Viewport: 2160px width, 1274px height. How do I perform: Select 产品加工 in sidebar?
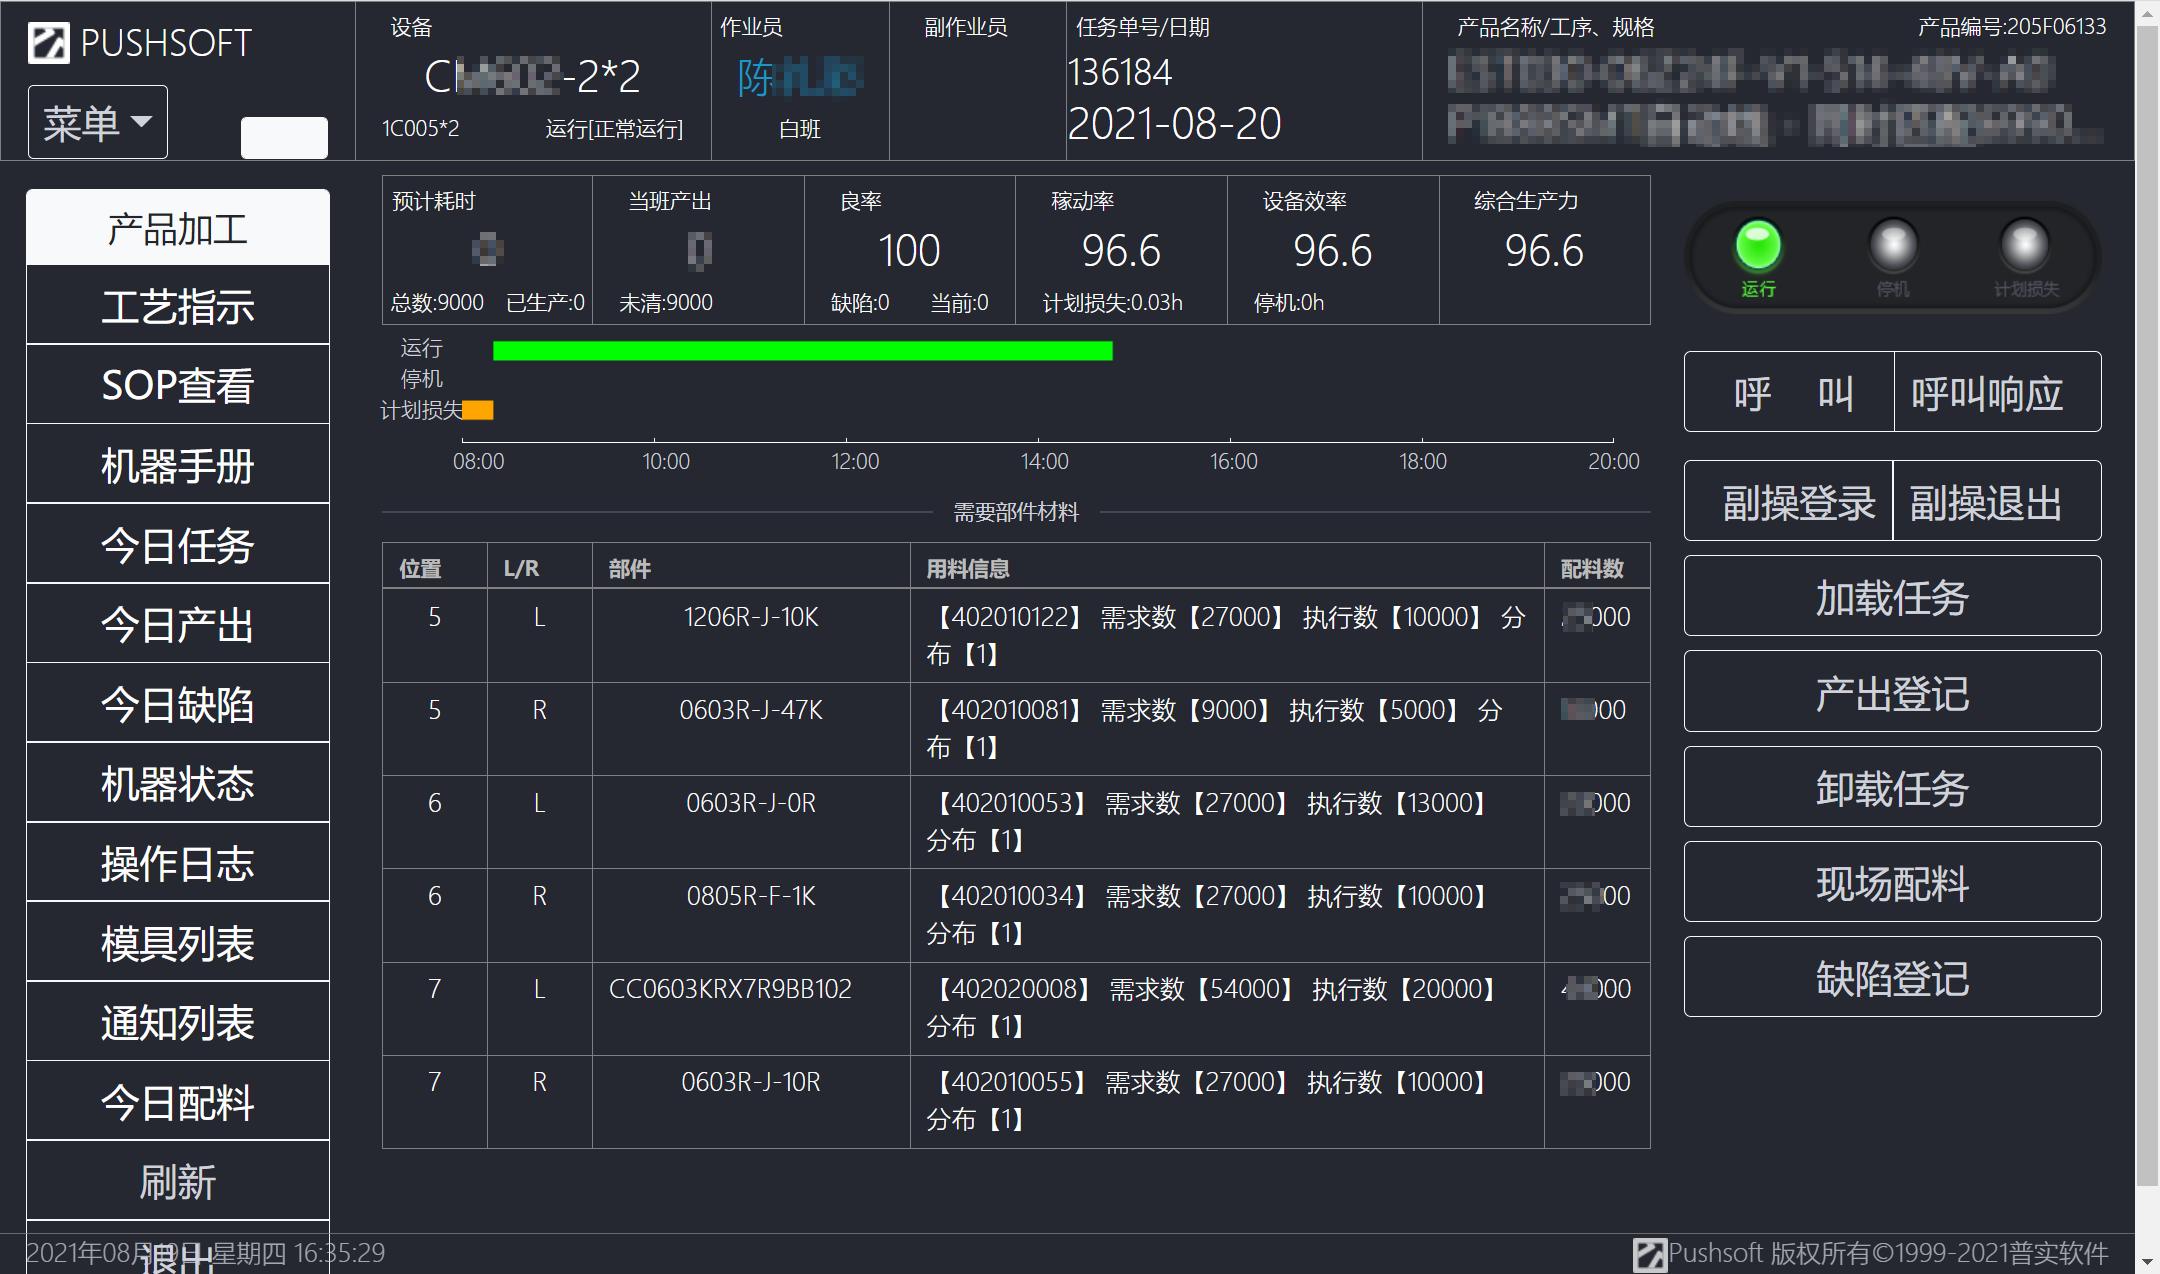pos(177,229)
